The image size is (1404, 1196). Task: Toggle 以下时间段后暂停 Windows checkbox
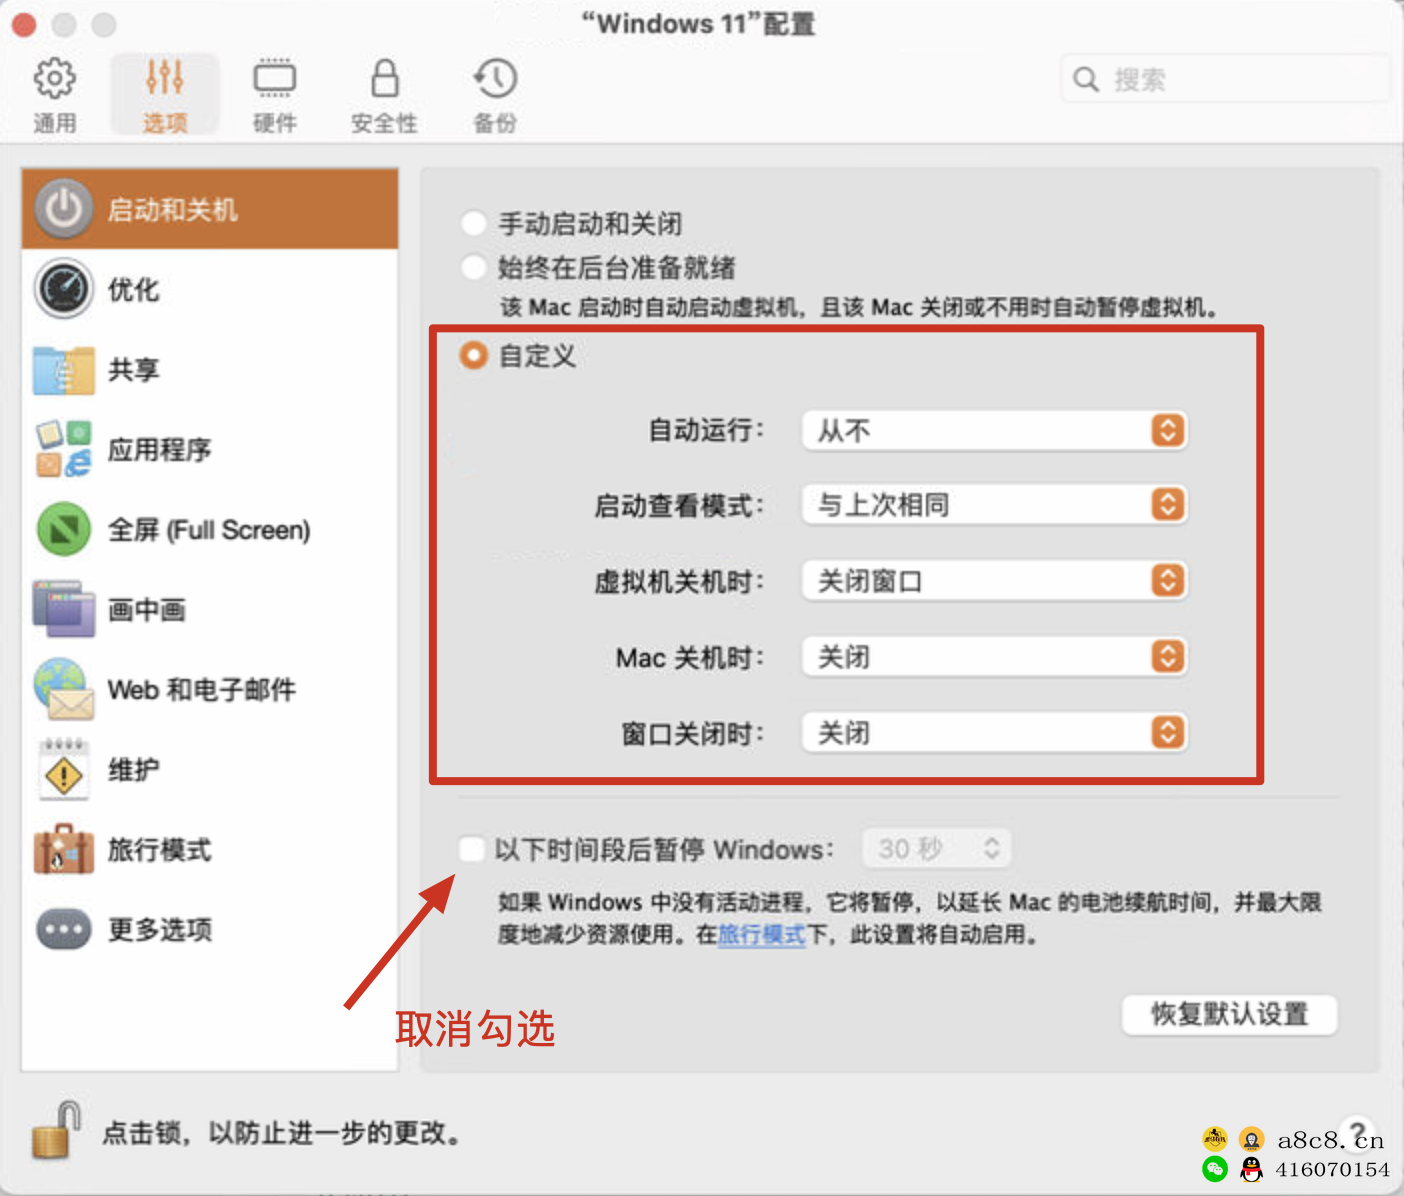pos(472,849)
